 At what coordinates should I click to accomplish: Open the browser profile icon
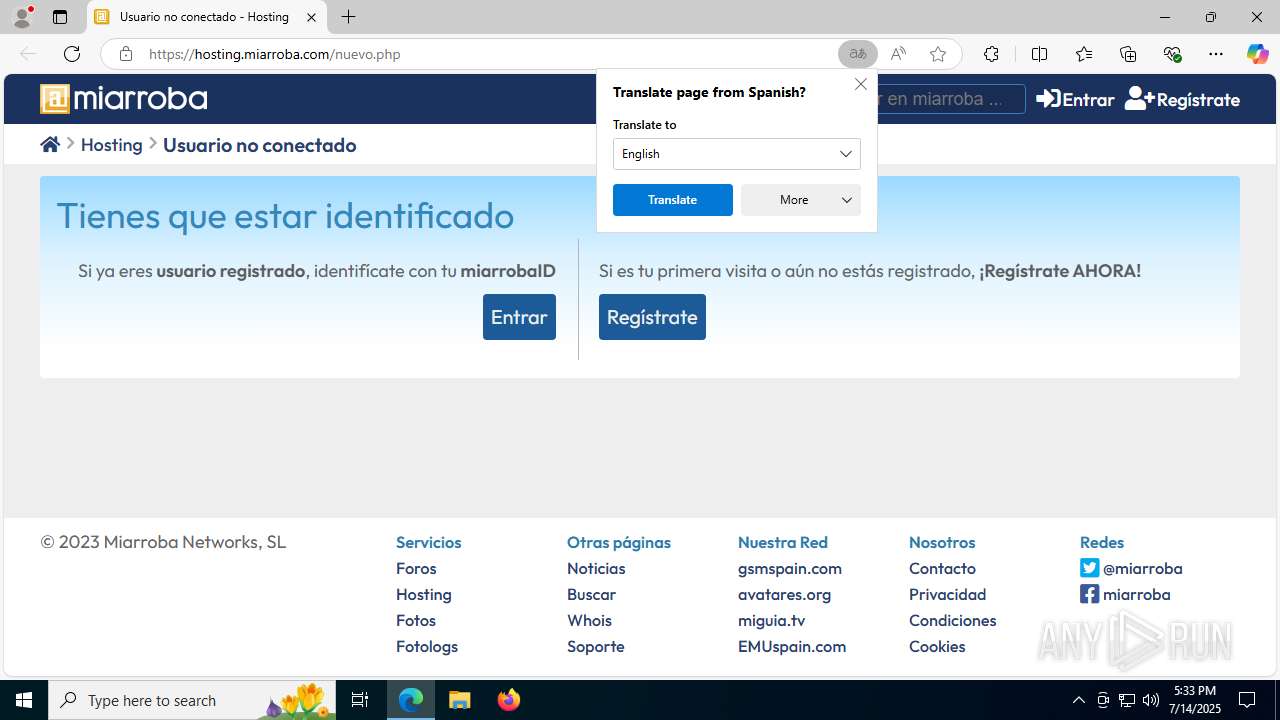click(22, 17)
